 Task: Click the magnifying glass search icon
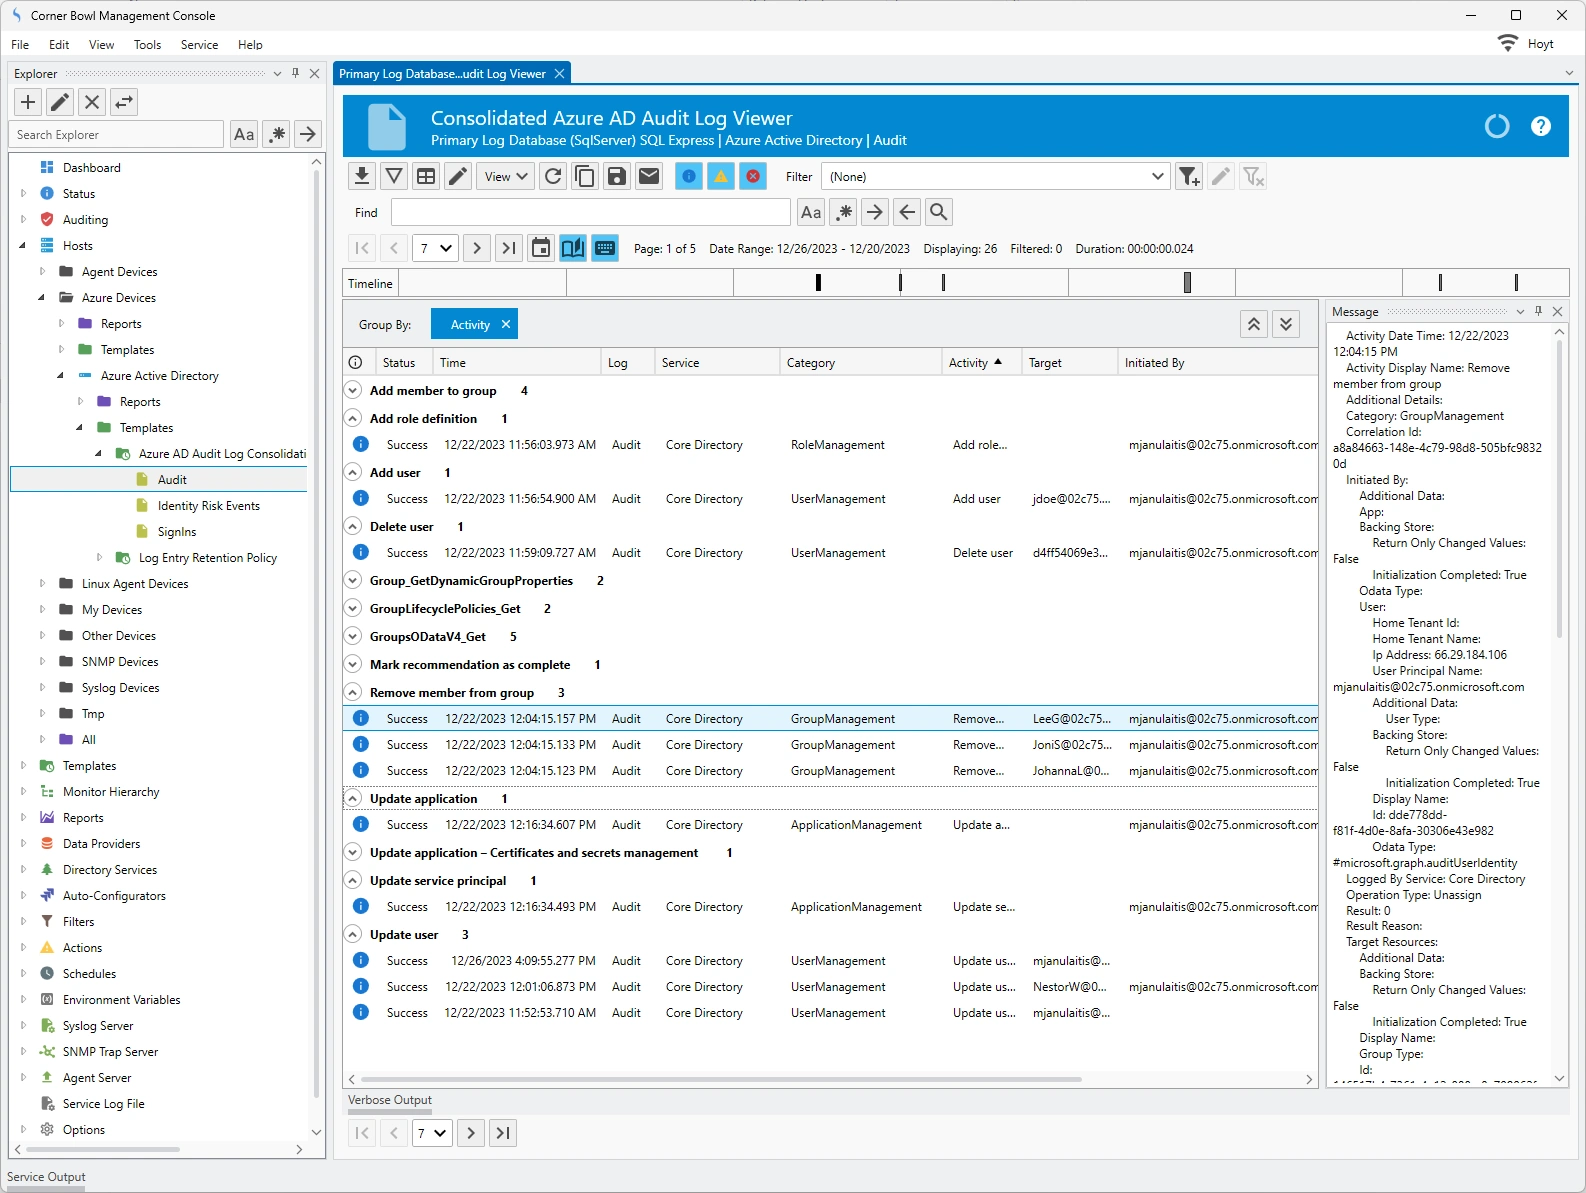[938, 212]
